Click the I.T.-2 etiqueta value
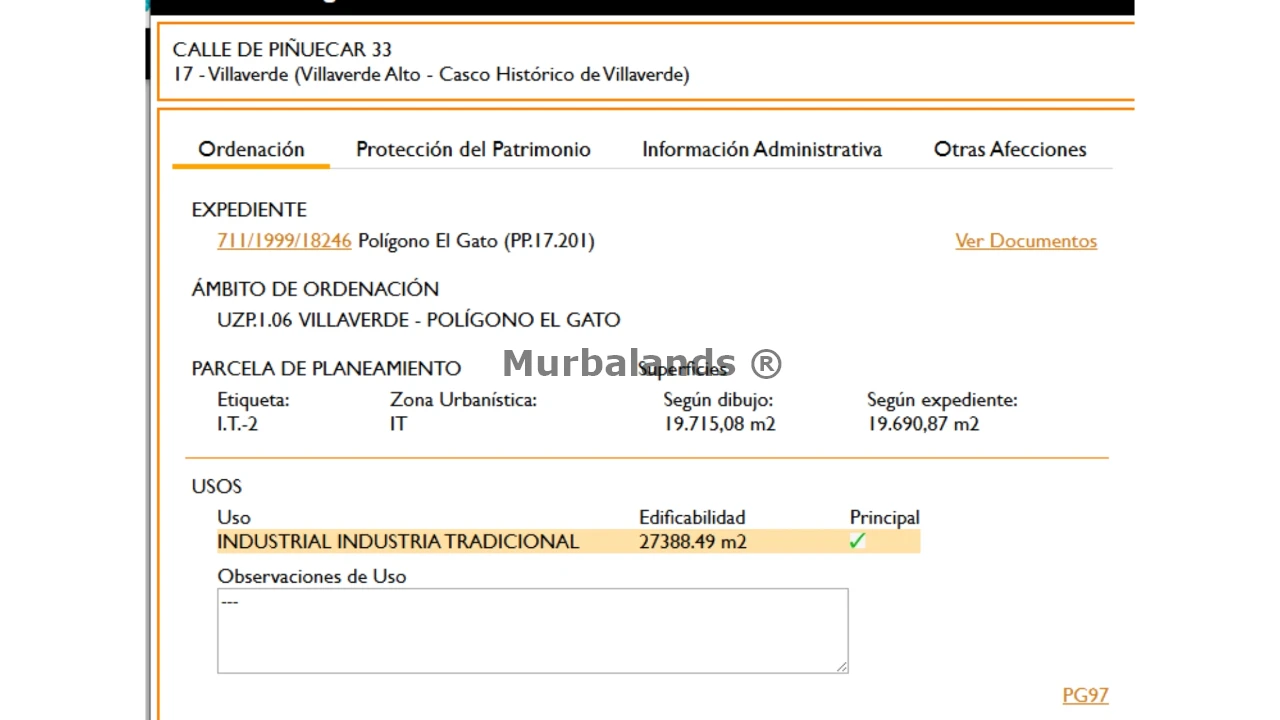This screenshot has height=720, width=1280. point(237,424)
